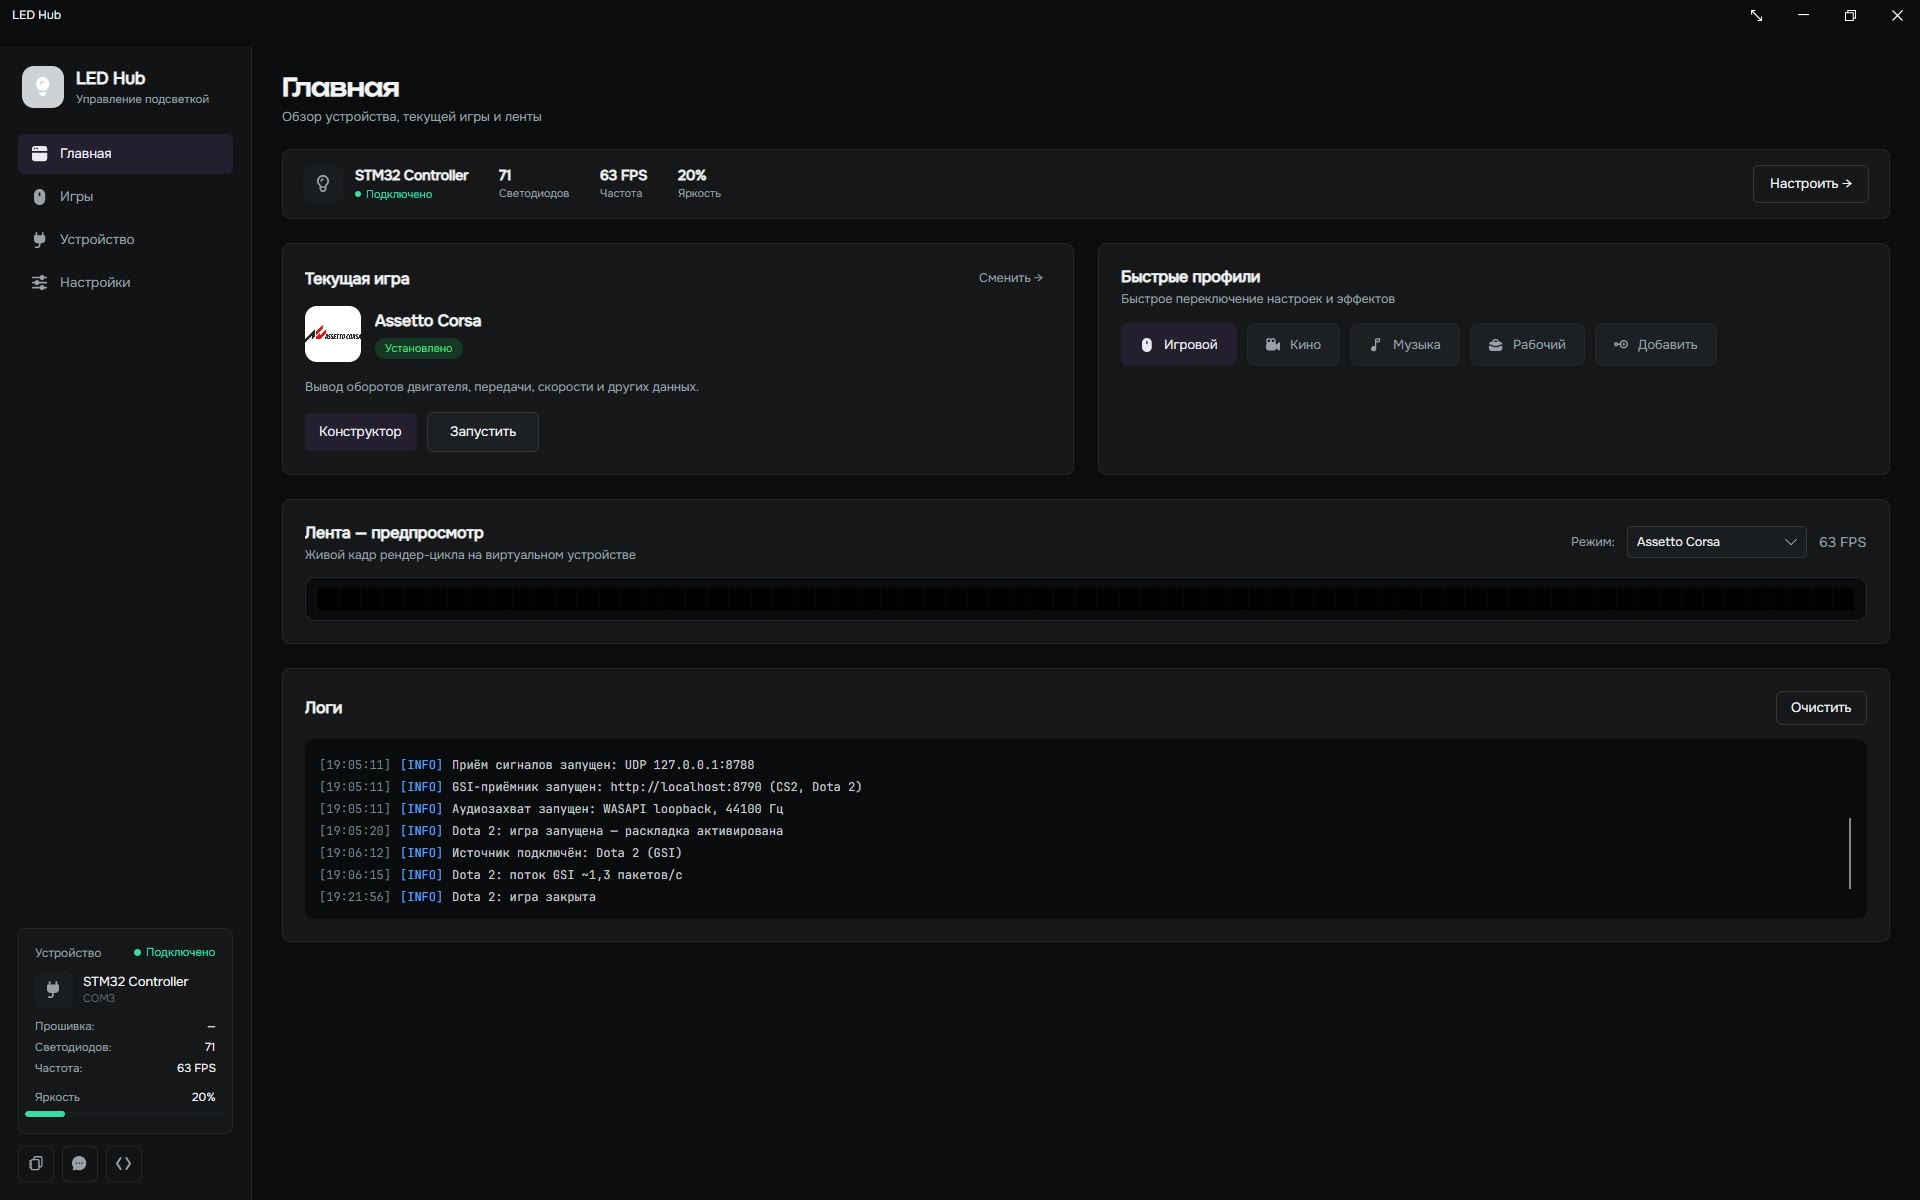Viewport: 1920px width, 1200px height.
Task: Click the expand arrows icon in title bar
Action: [1756, 15]
